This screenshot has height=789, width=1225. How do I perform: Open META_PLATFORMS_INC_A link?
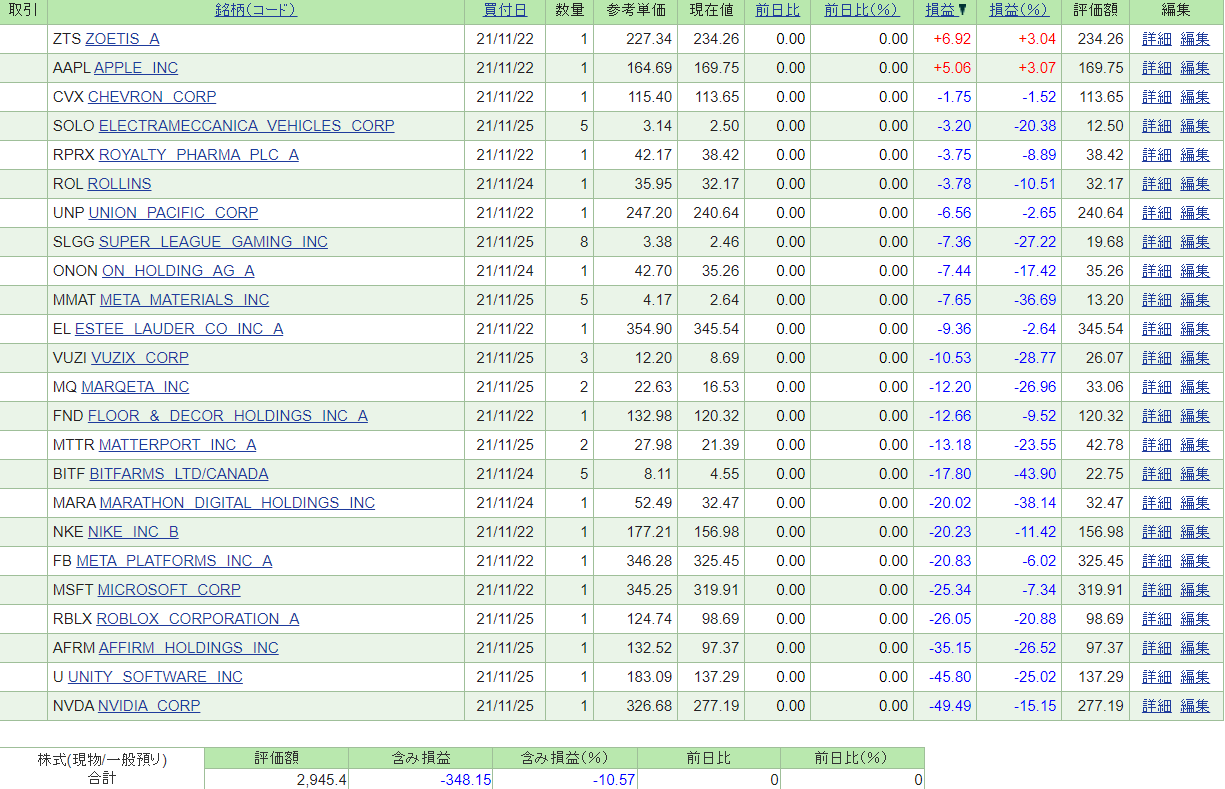point(174,561)
